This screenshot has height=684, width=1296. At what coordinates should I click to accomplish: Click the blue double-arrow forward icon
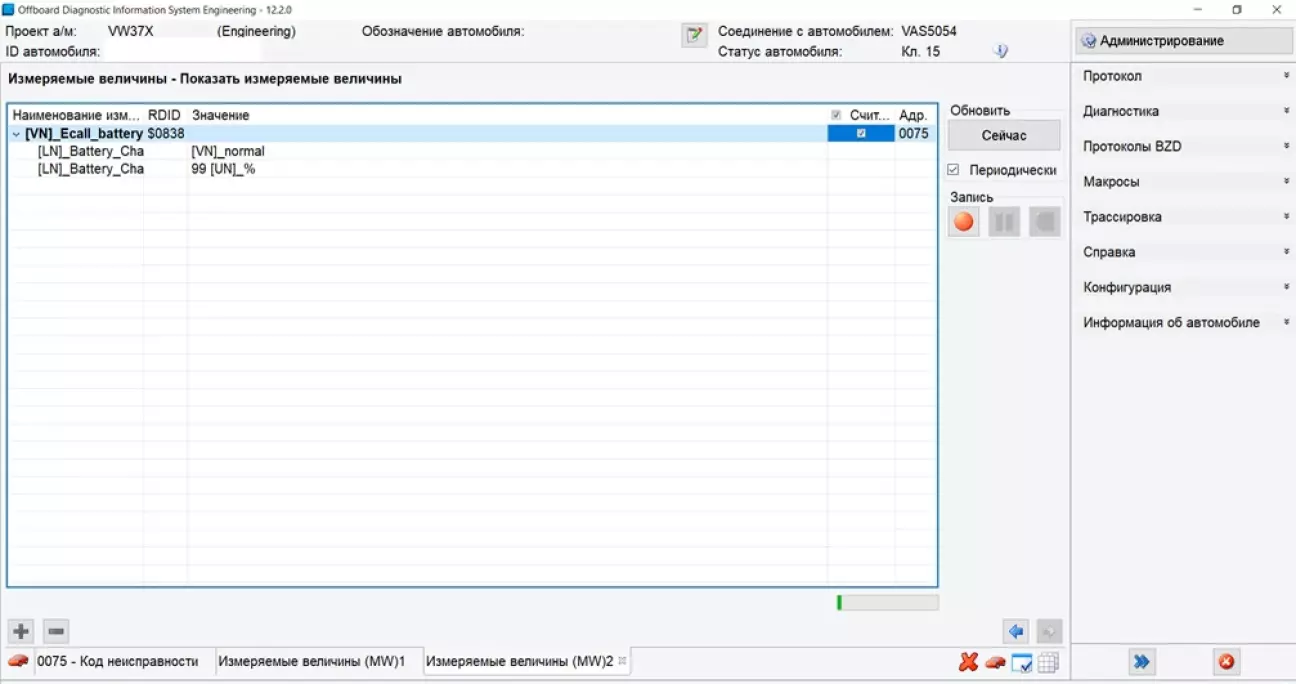1141,661
